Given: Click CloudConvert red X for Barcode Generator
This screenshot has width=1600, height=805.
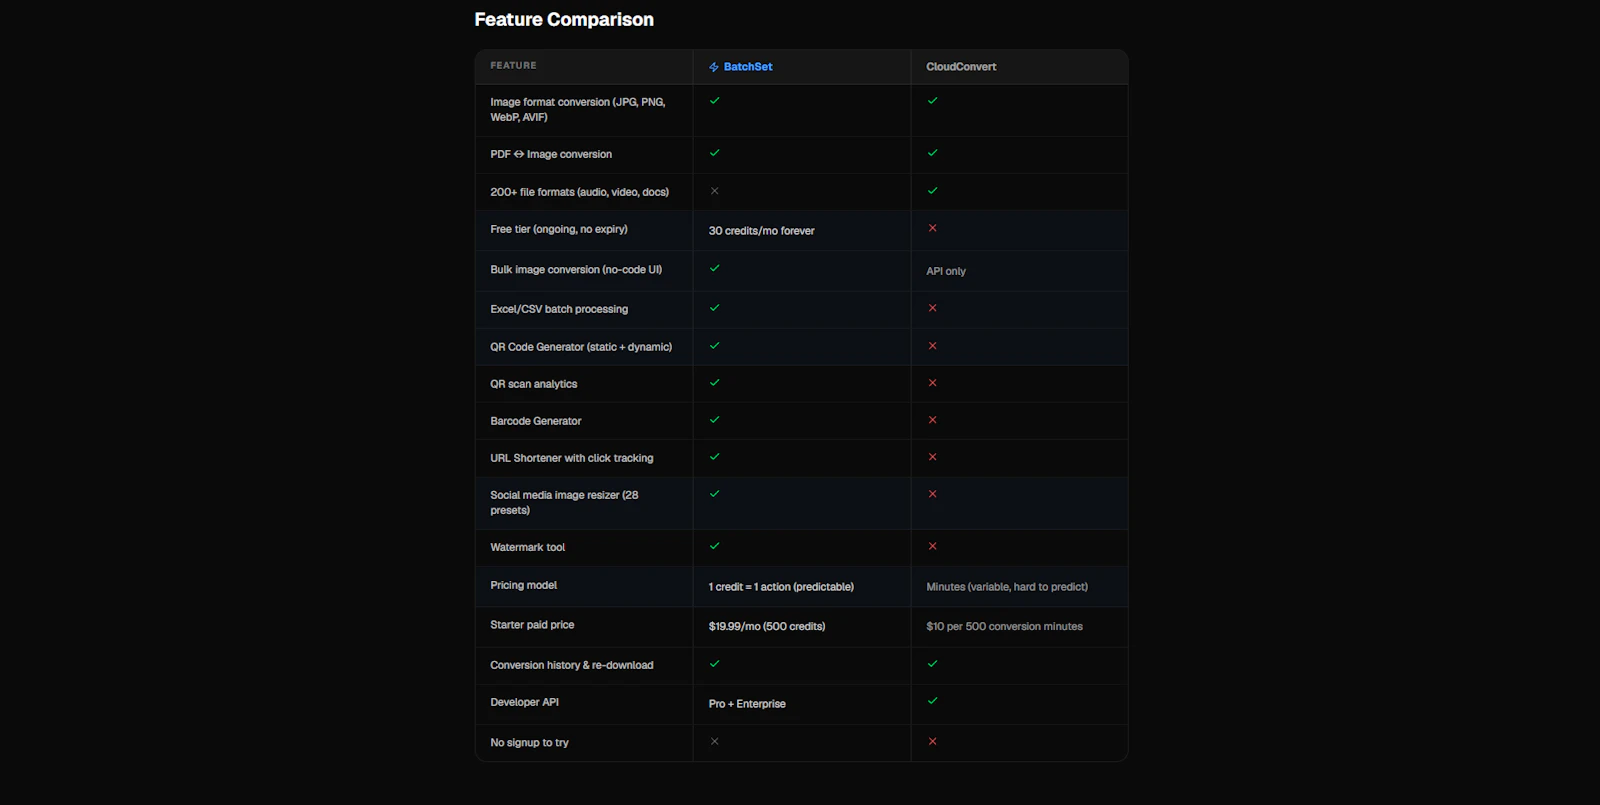Looking at the screenshot, I should pyautogui.click(x=933, y=420).
